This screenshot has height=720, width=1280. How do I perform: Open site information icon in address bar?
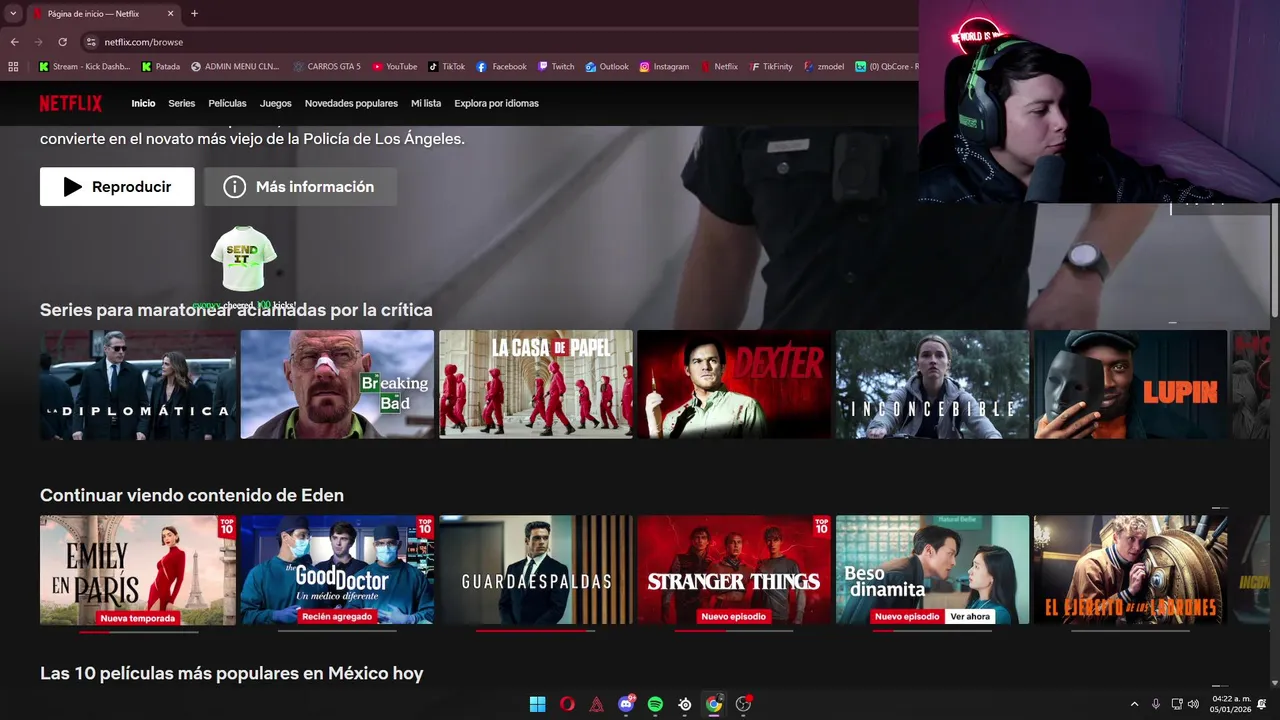click(90, 42)
